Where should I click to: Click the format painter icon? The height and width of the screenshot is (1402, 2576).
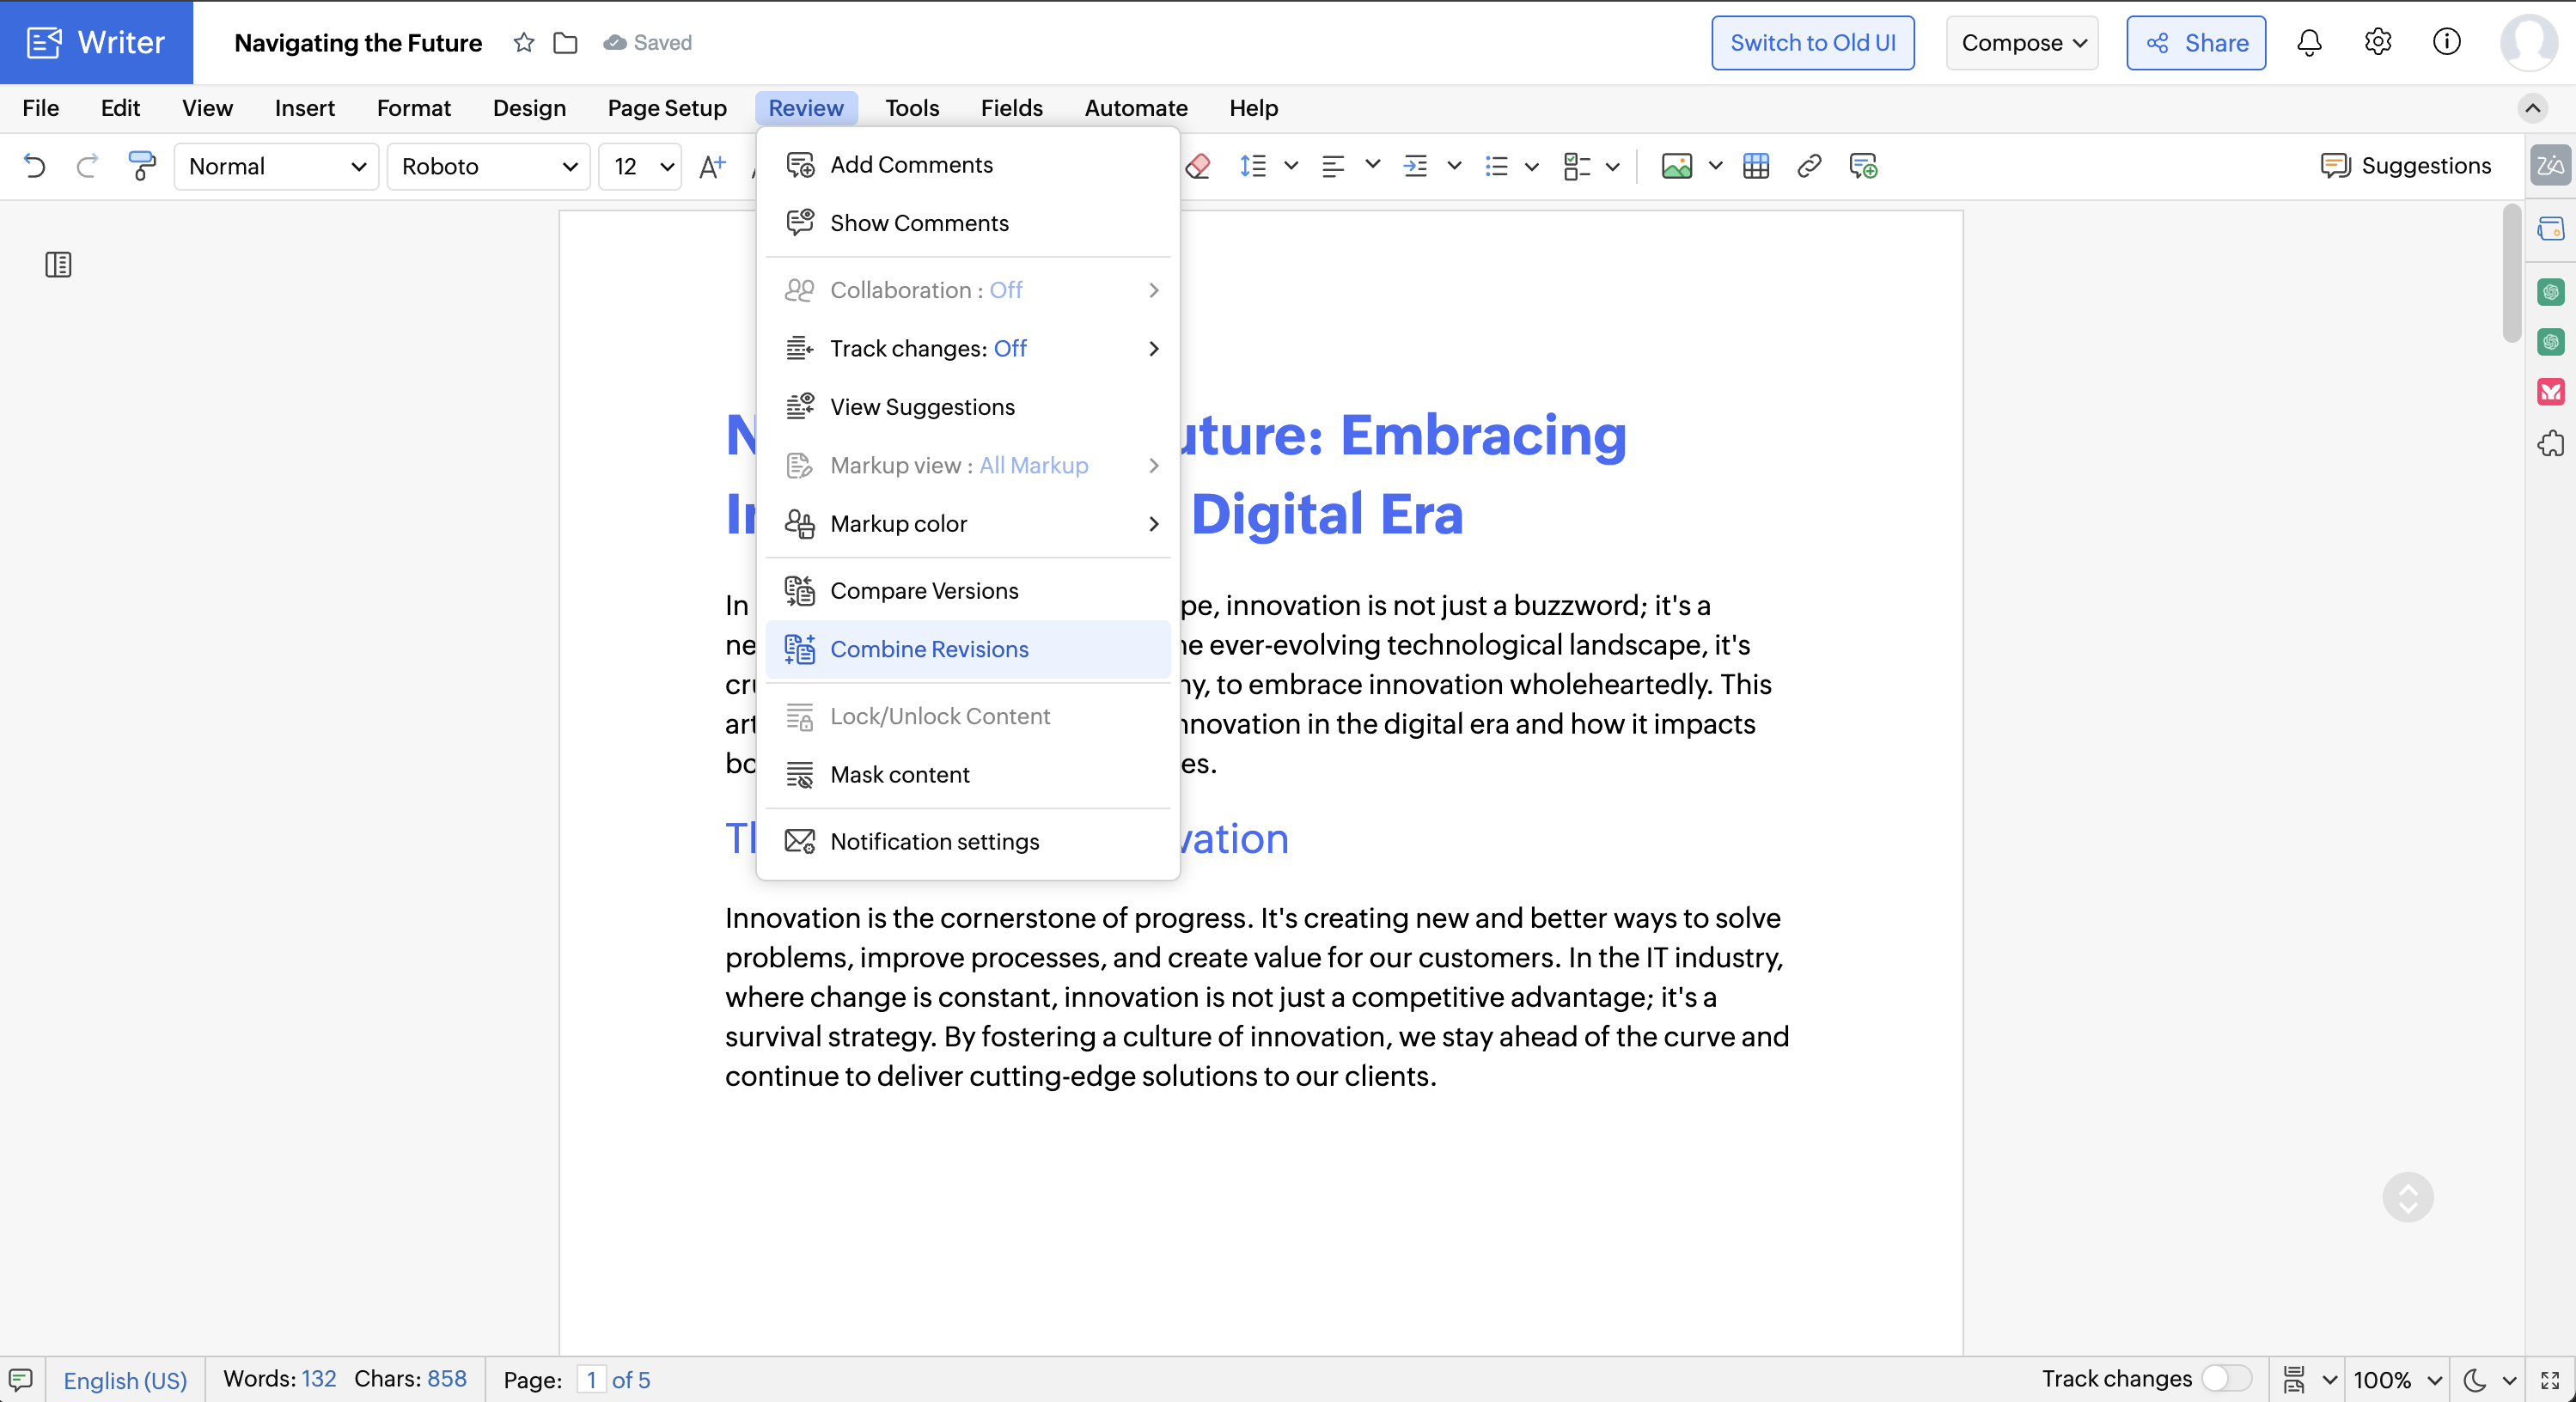142,166
